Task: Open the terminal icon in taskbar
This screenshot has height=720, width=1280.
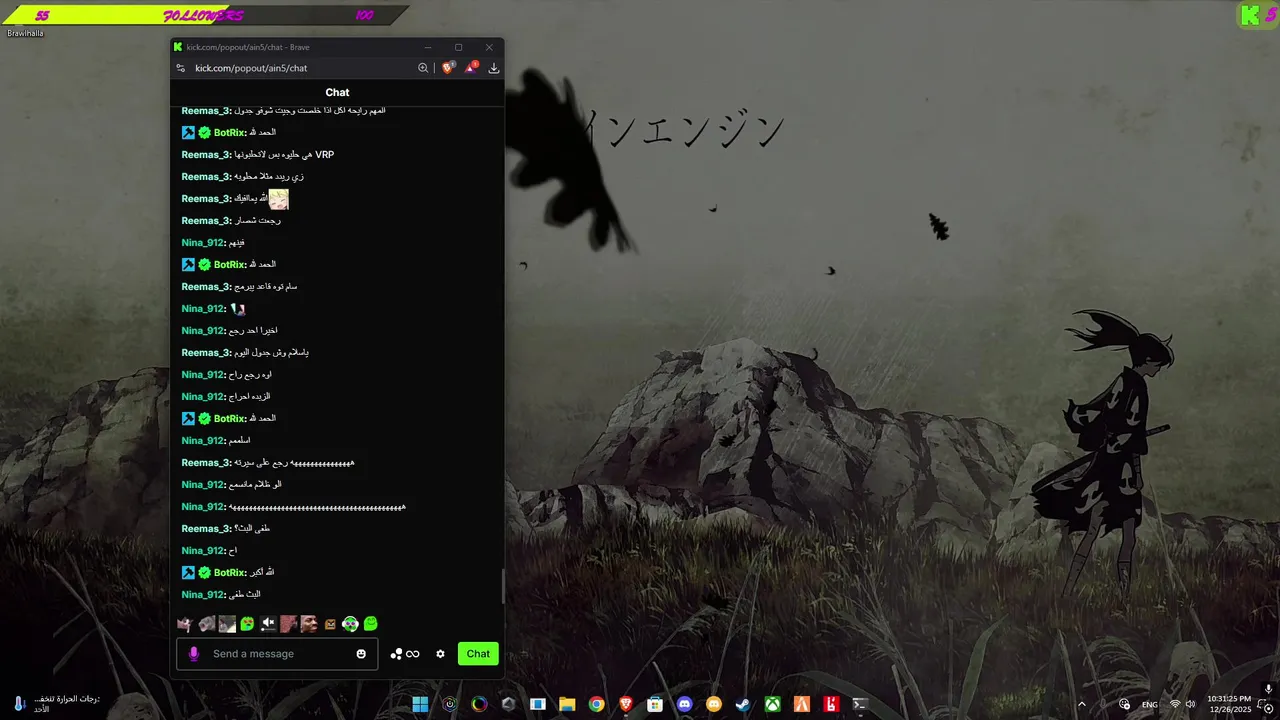Action: click(860, 704)
